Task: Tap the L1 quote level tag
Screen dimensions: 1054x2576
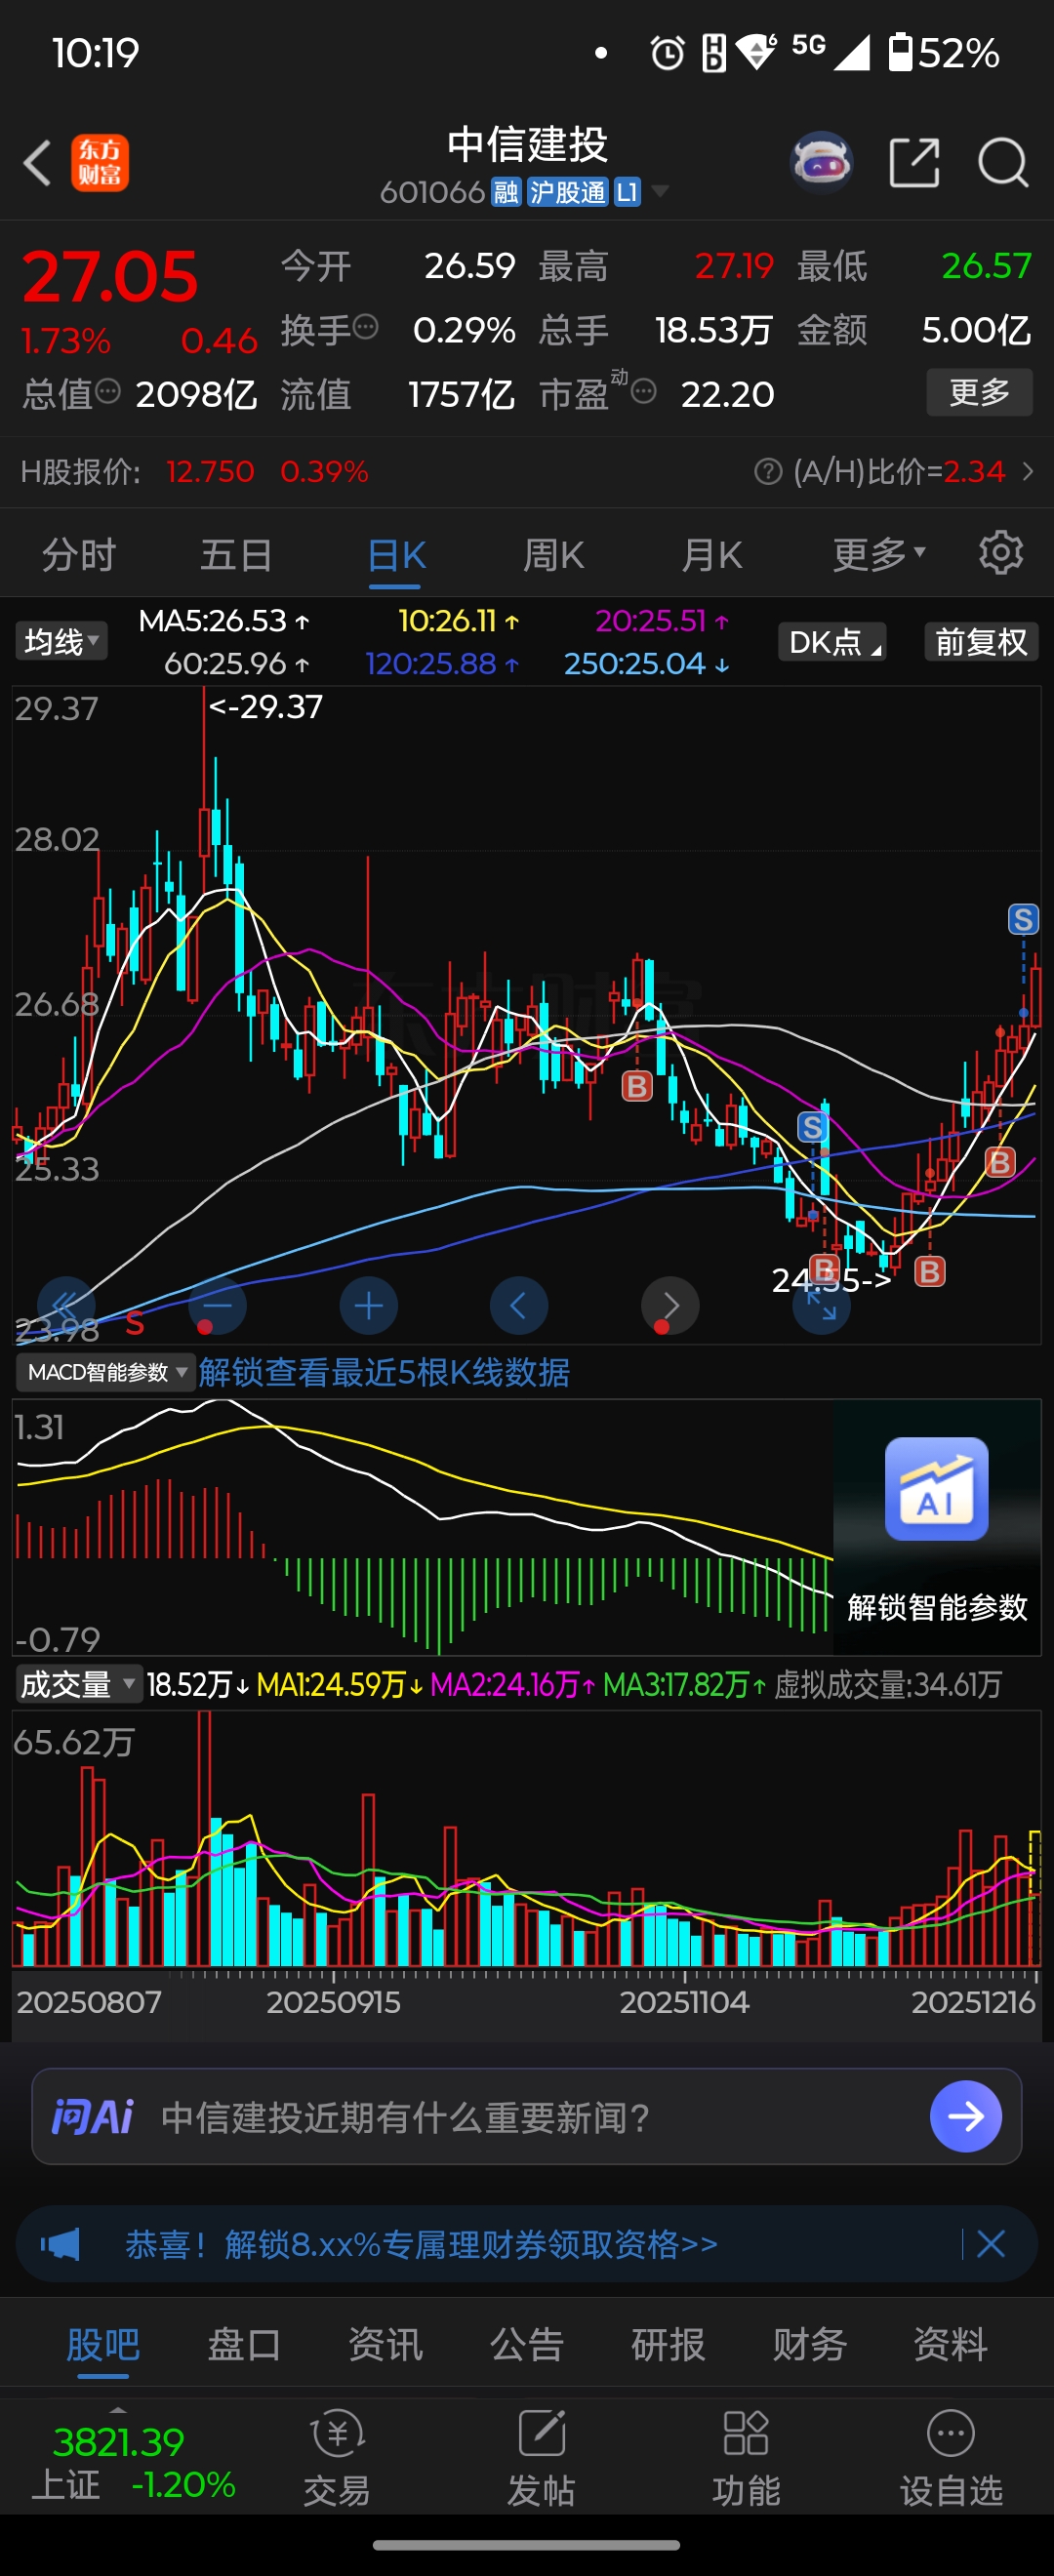Action: tap(627, 191)
